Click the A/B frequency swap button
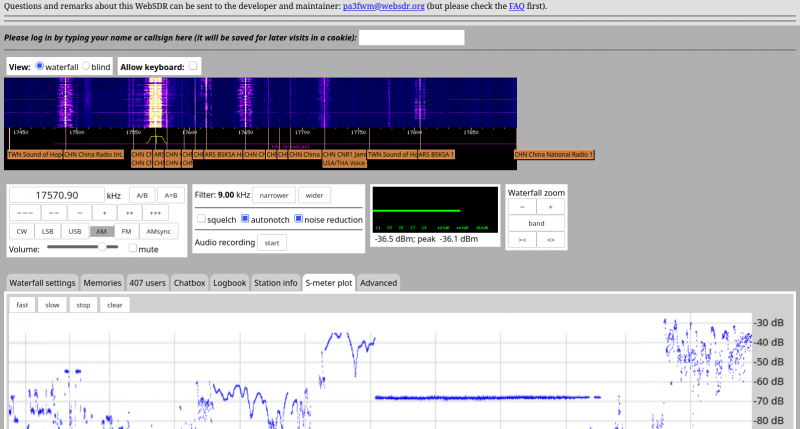Screen dimensions: 800x429 (x=142, y=195)
